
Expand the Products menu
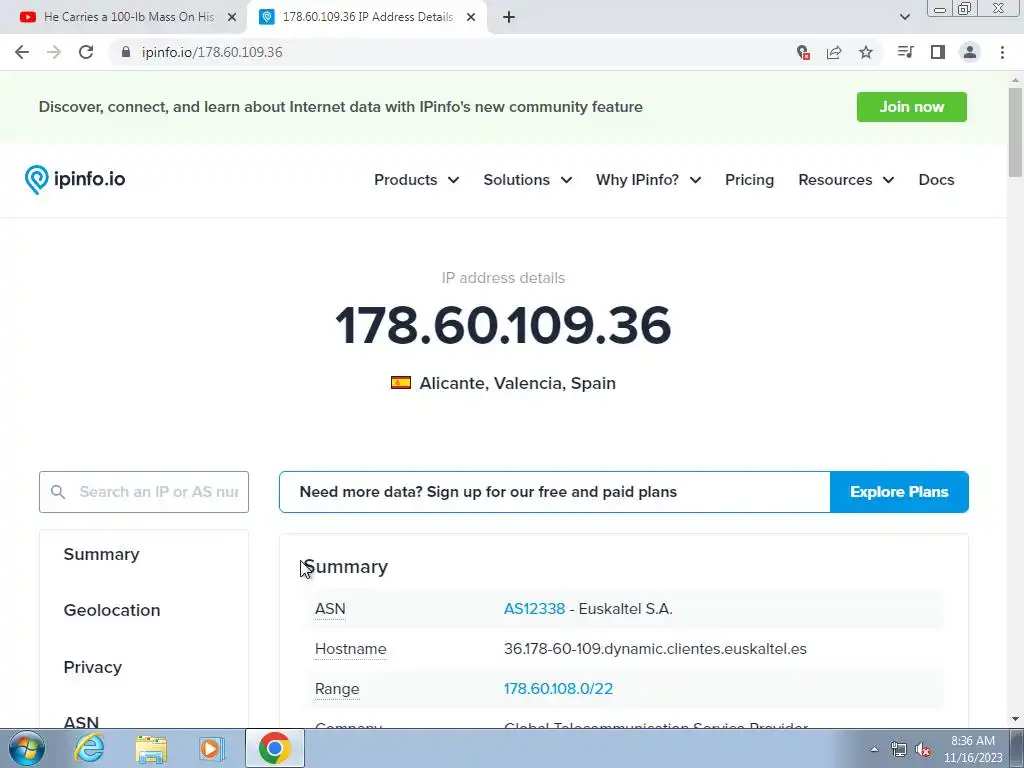coord(416,180)
